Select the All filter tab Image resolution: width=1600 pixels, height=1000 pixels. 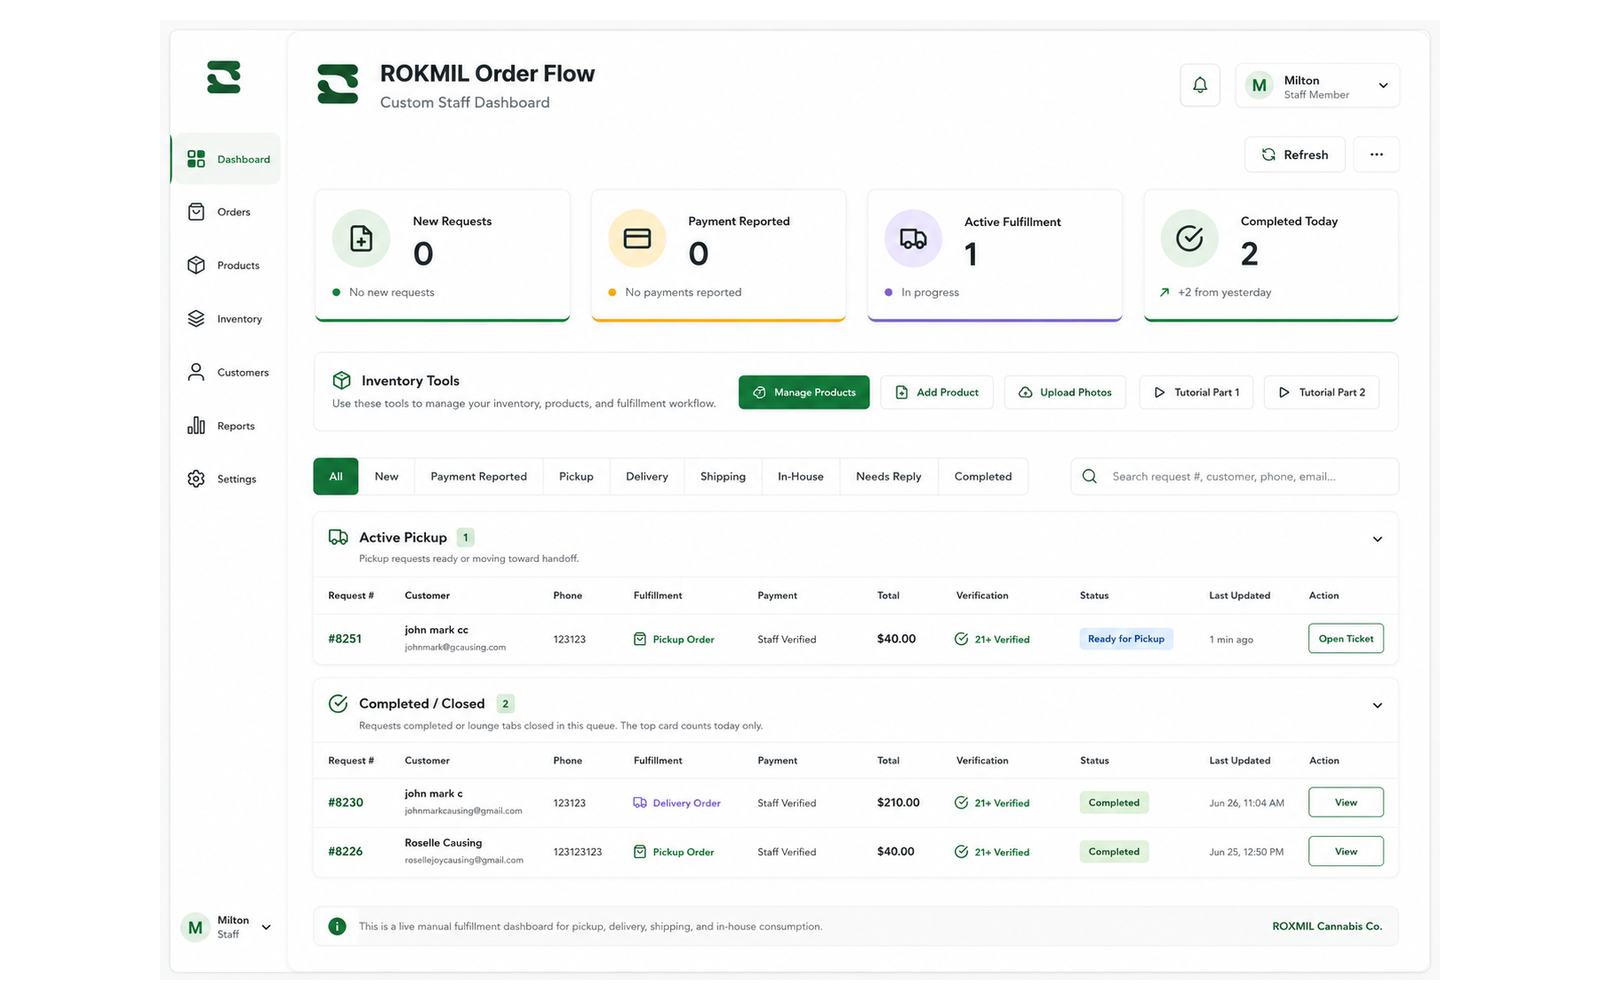click(336, 476)
